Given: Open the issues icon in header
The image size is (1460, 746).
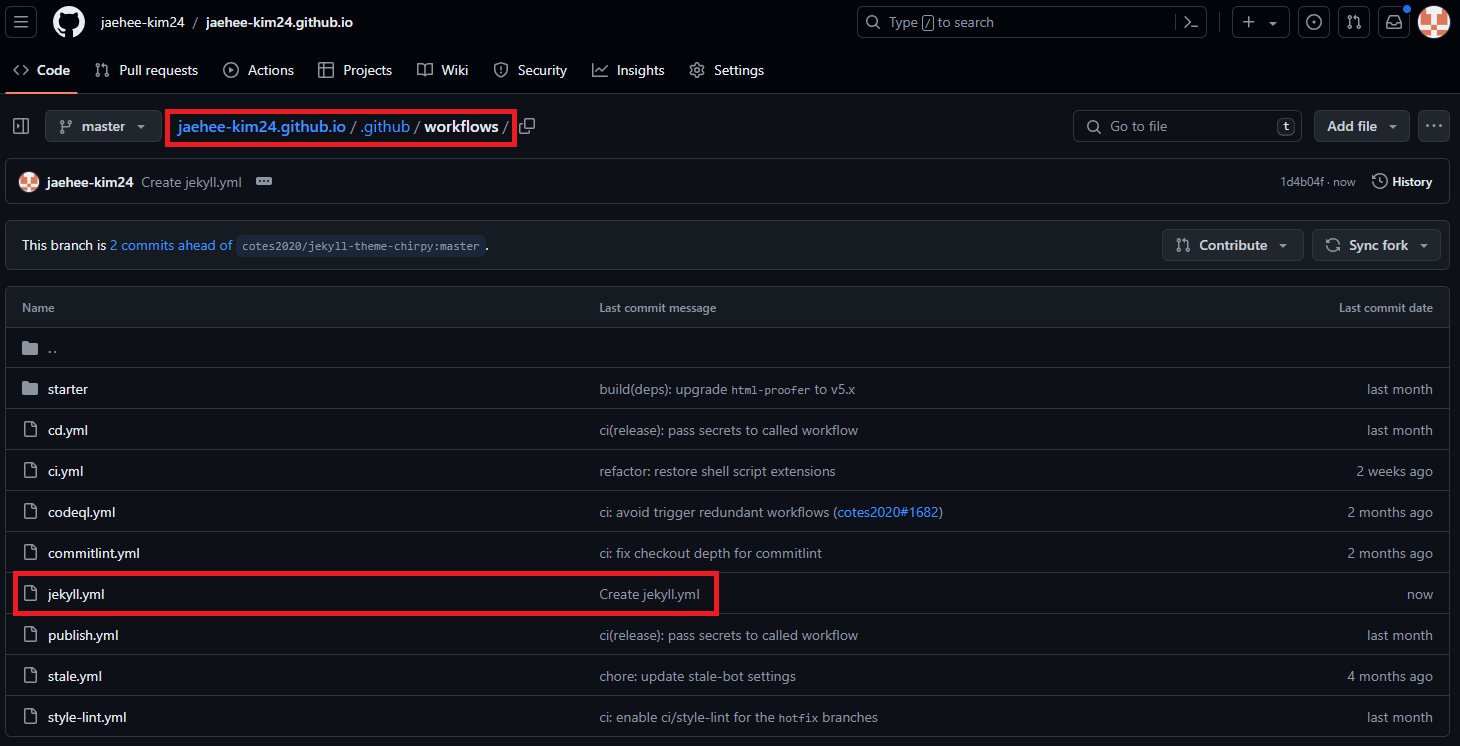Looking at the screenshot, I should click(x=1314, y=22).
